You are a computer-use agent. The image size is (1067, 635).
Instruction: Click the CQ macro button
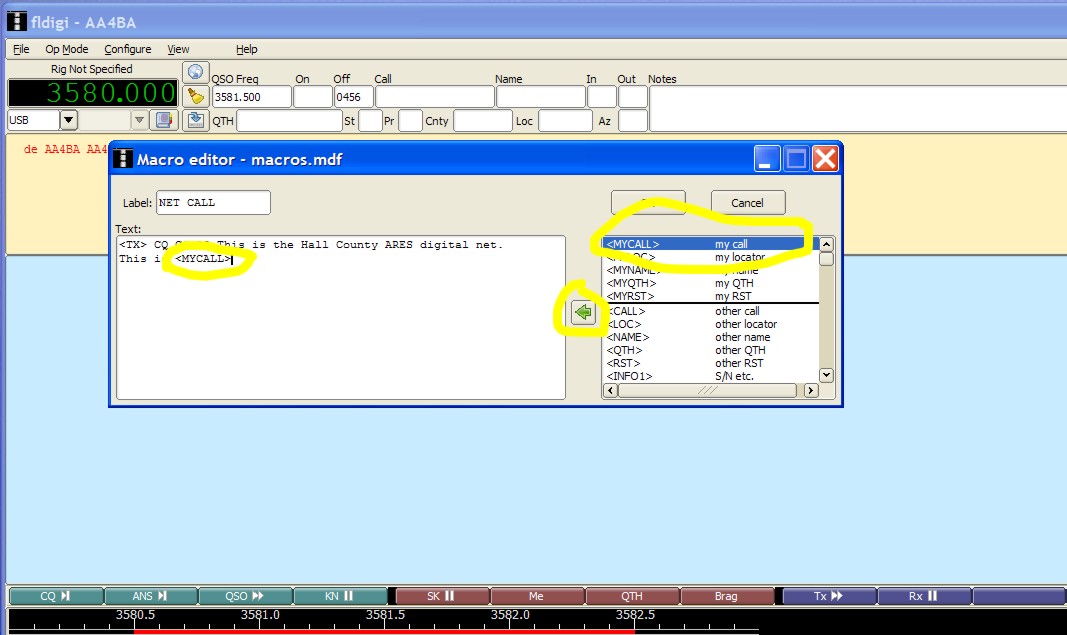click(55, 596)
